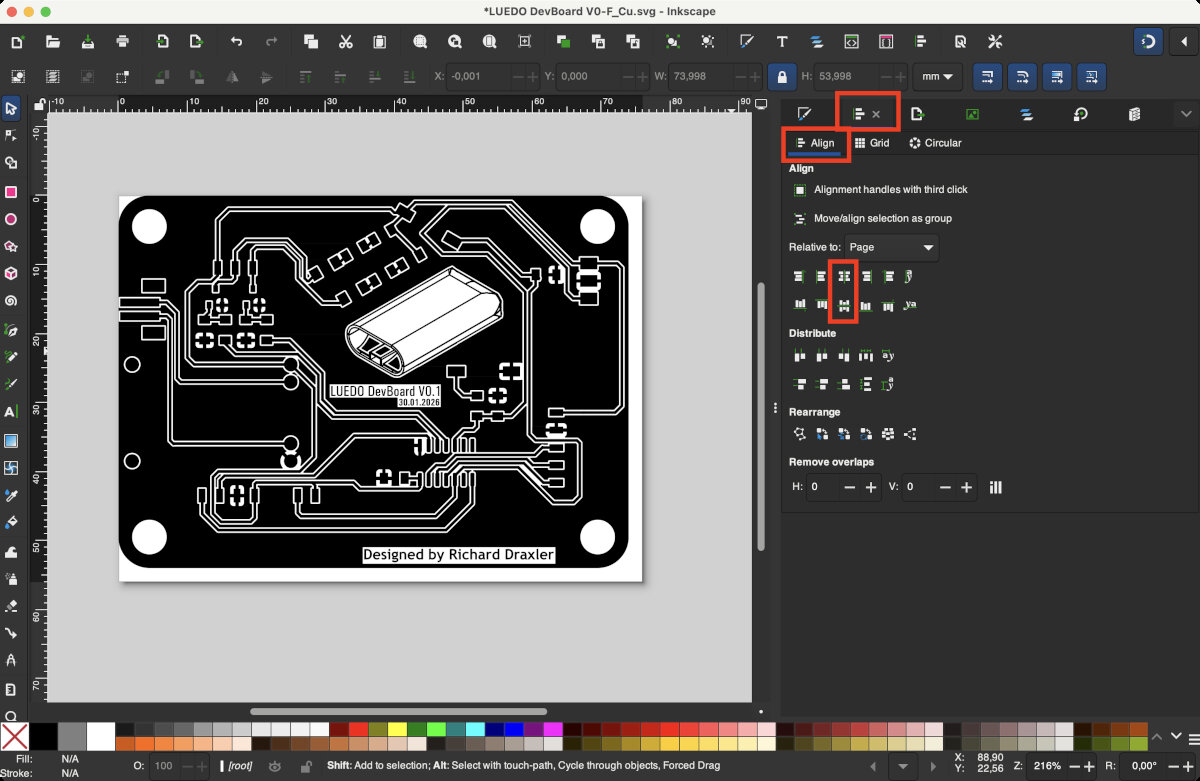Click the Import icon in the commands bar
Screen dimensions: 1200x781
pyautogui.click(x=163, y=42)
